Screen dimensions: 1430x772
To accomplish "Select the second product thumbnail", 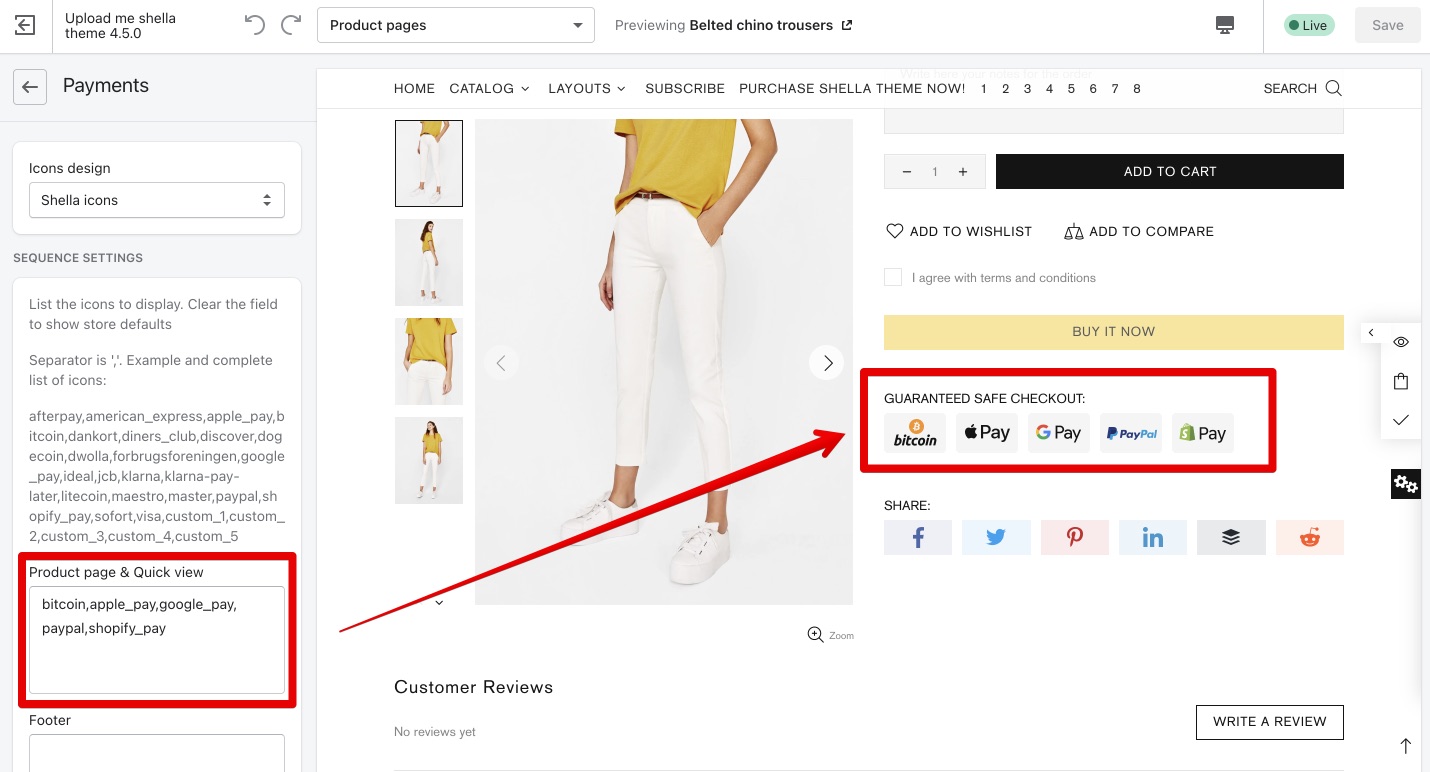I will [429, 262].
